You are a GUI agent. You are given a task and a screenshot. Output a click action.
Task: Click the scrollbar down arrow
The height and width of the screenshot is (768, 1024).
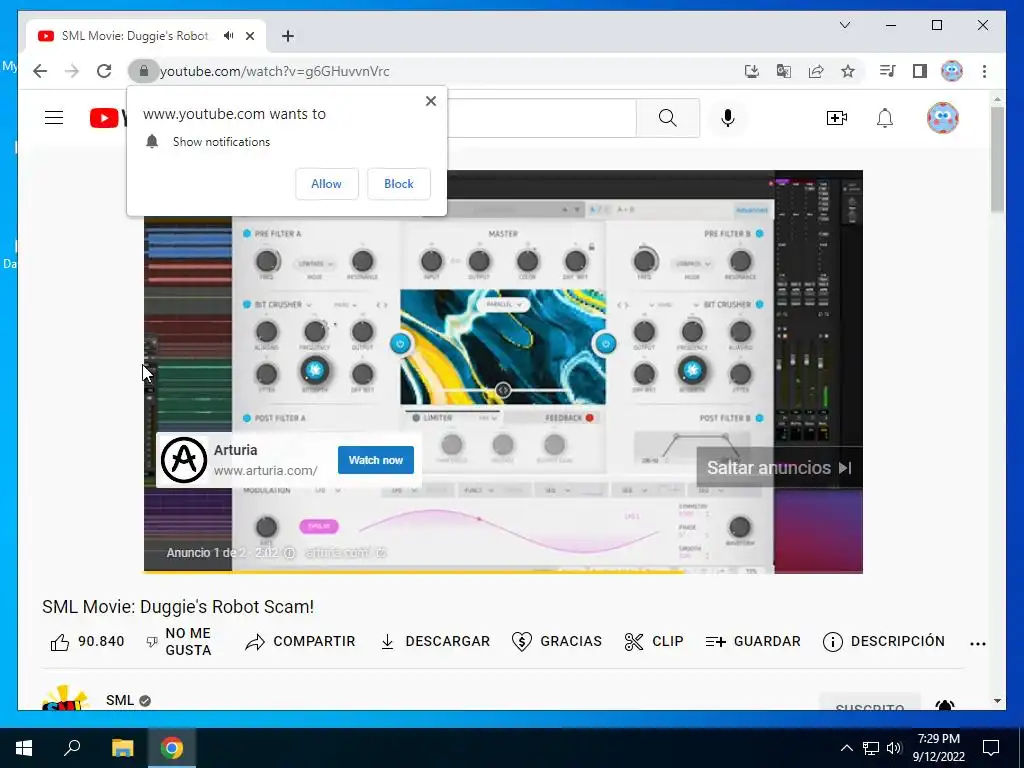pyautogui.click(x=997, y=701)
